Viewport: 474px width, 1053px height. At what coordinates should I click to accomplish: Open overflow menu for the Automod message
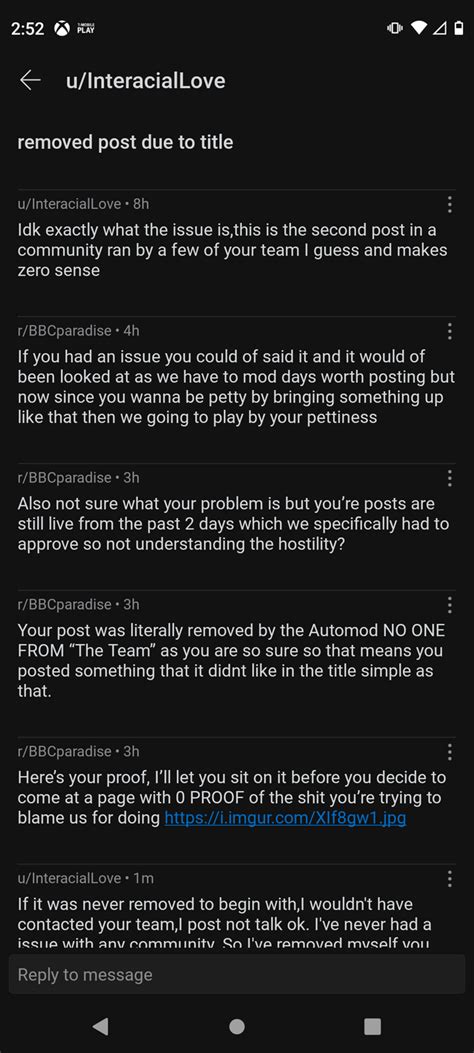[x=449, y=604]
